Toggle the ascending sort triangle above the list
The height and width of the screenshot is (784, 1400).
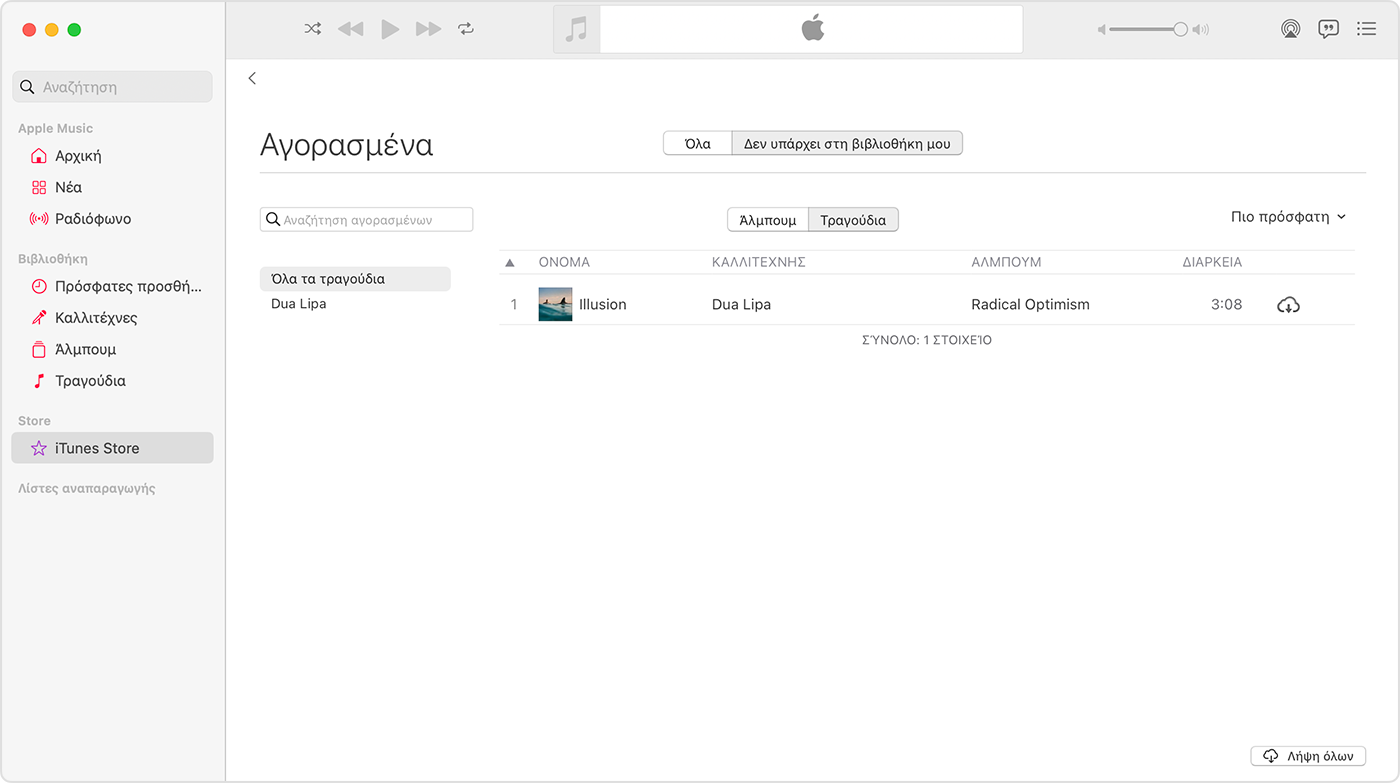tap(510, 262)
